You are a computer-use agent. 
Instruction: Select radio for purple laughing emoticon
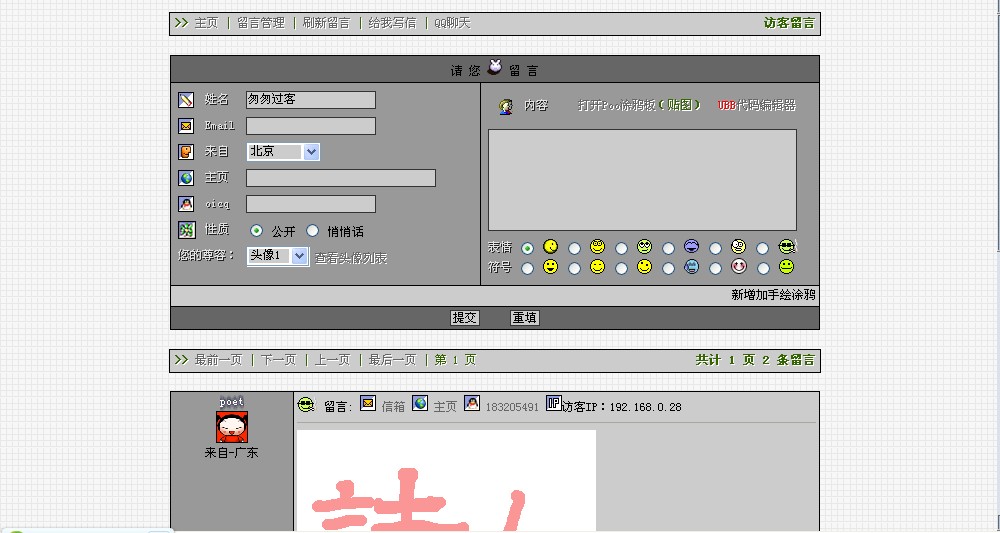668,248
